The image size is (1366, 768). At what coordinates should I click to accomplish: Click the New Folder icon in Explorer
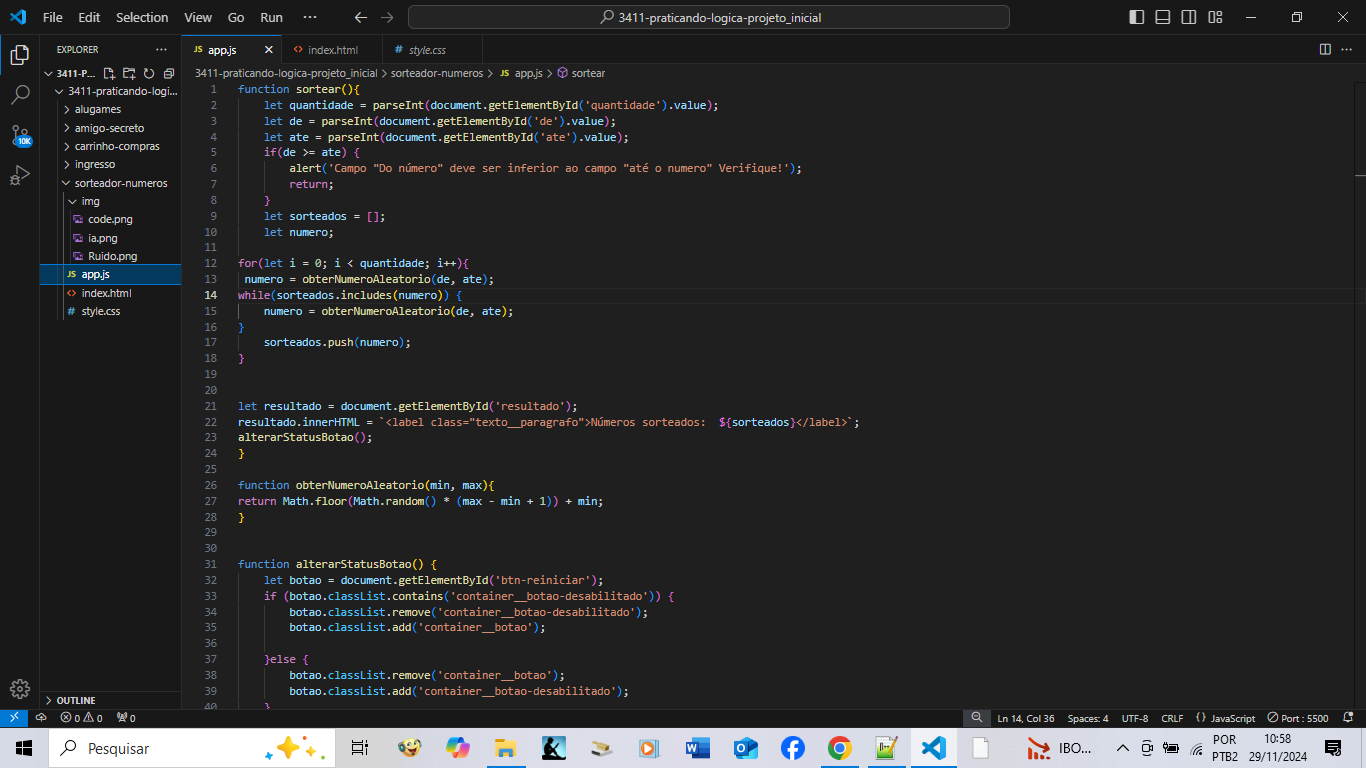[129, 73]
